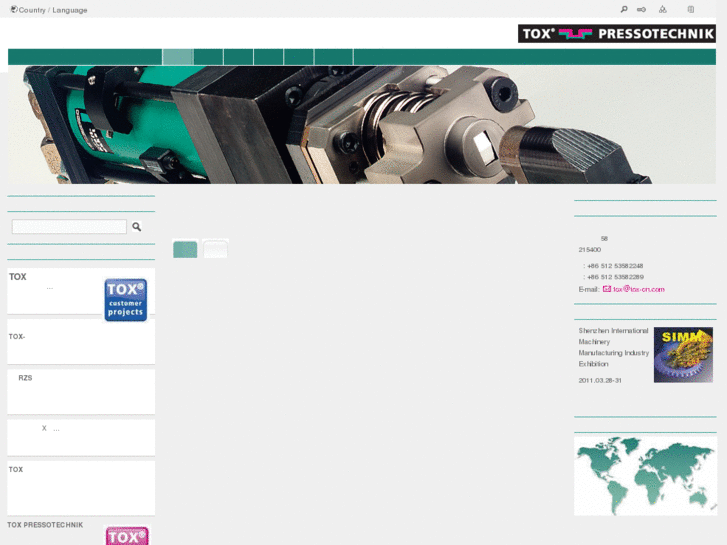Click the rightmost document icon in the top bar
The height and width of the screenshot is (545, 727).
[691, 9]
